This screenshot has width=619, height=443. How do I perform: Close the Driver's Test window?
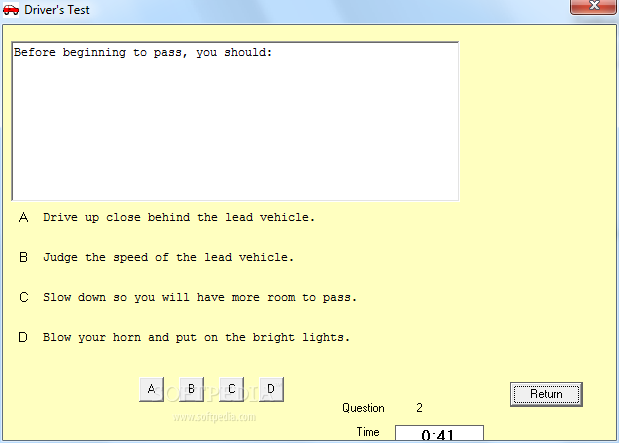[x=593, y=6]
